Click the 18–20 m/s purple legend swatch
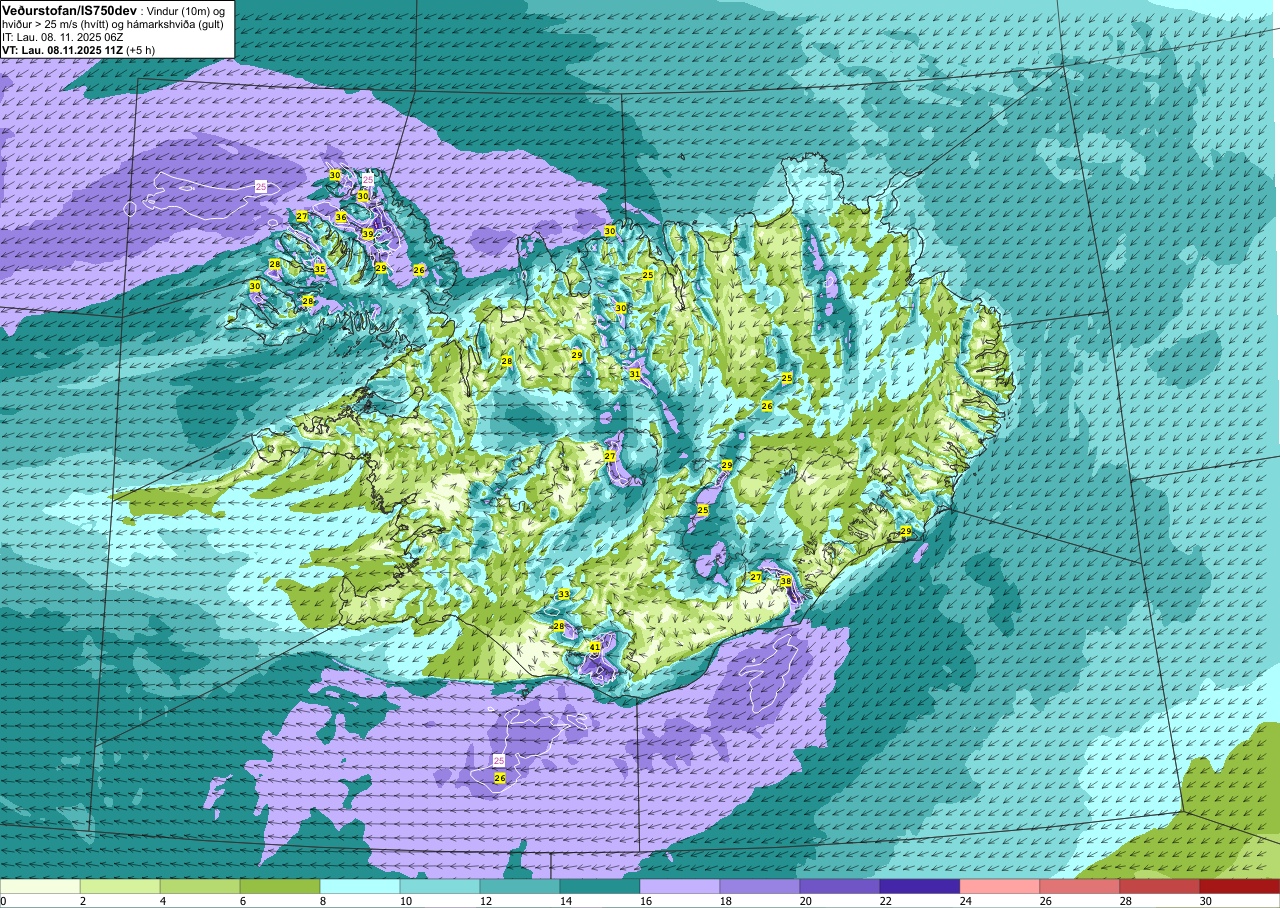Image resolution: width=1280 pixels, height=908 pixels. pos(760,886)
